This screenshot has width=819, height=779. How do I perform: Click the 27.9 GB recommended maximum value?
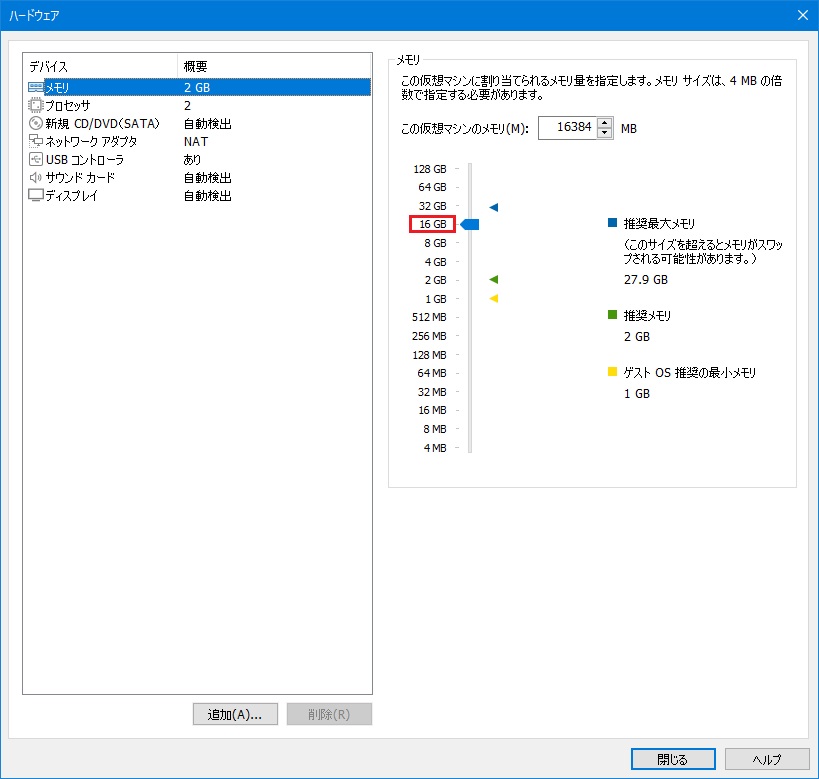[x=646, y=280]
